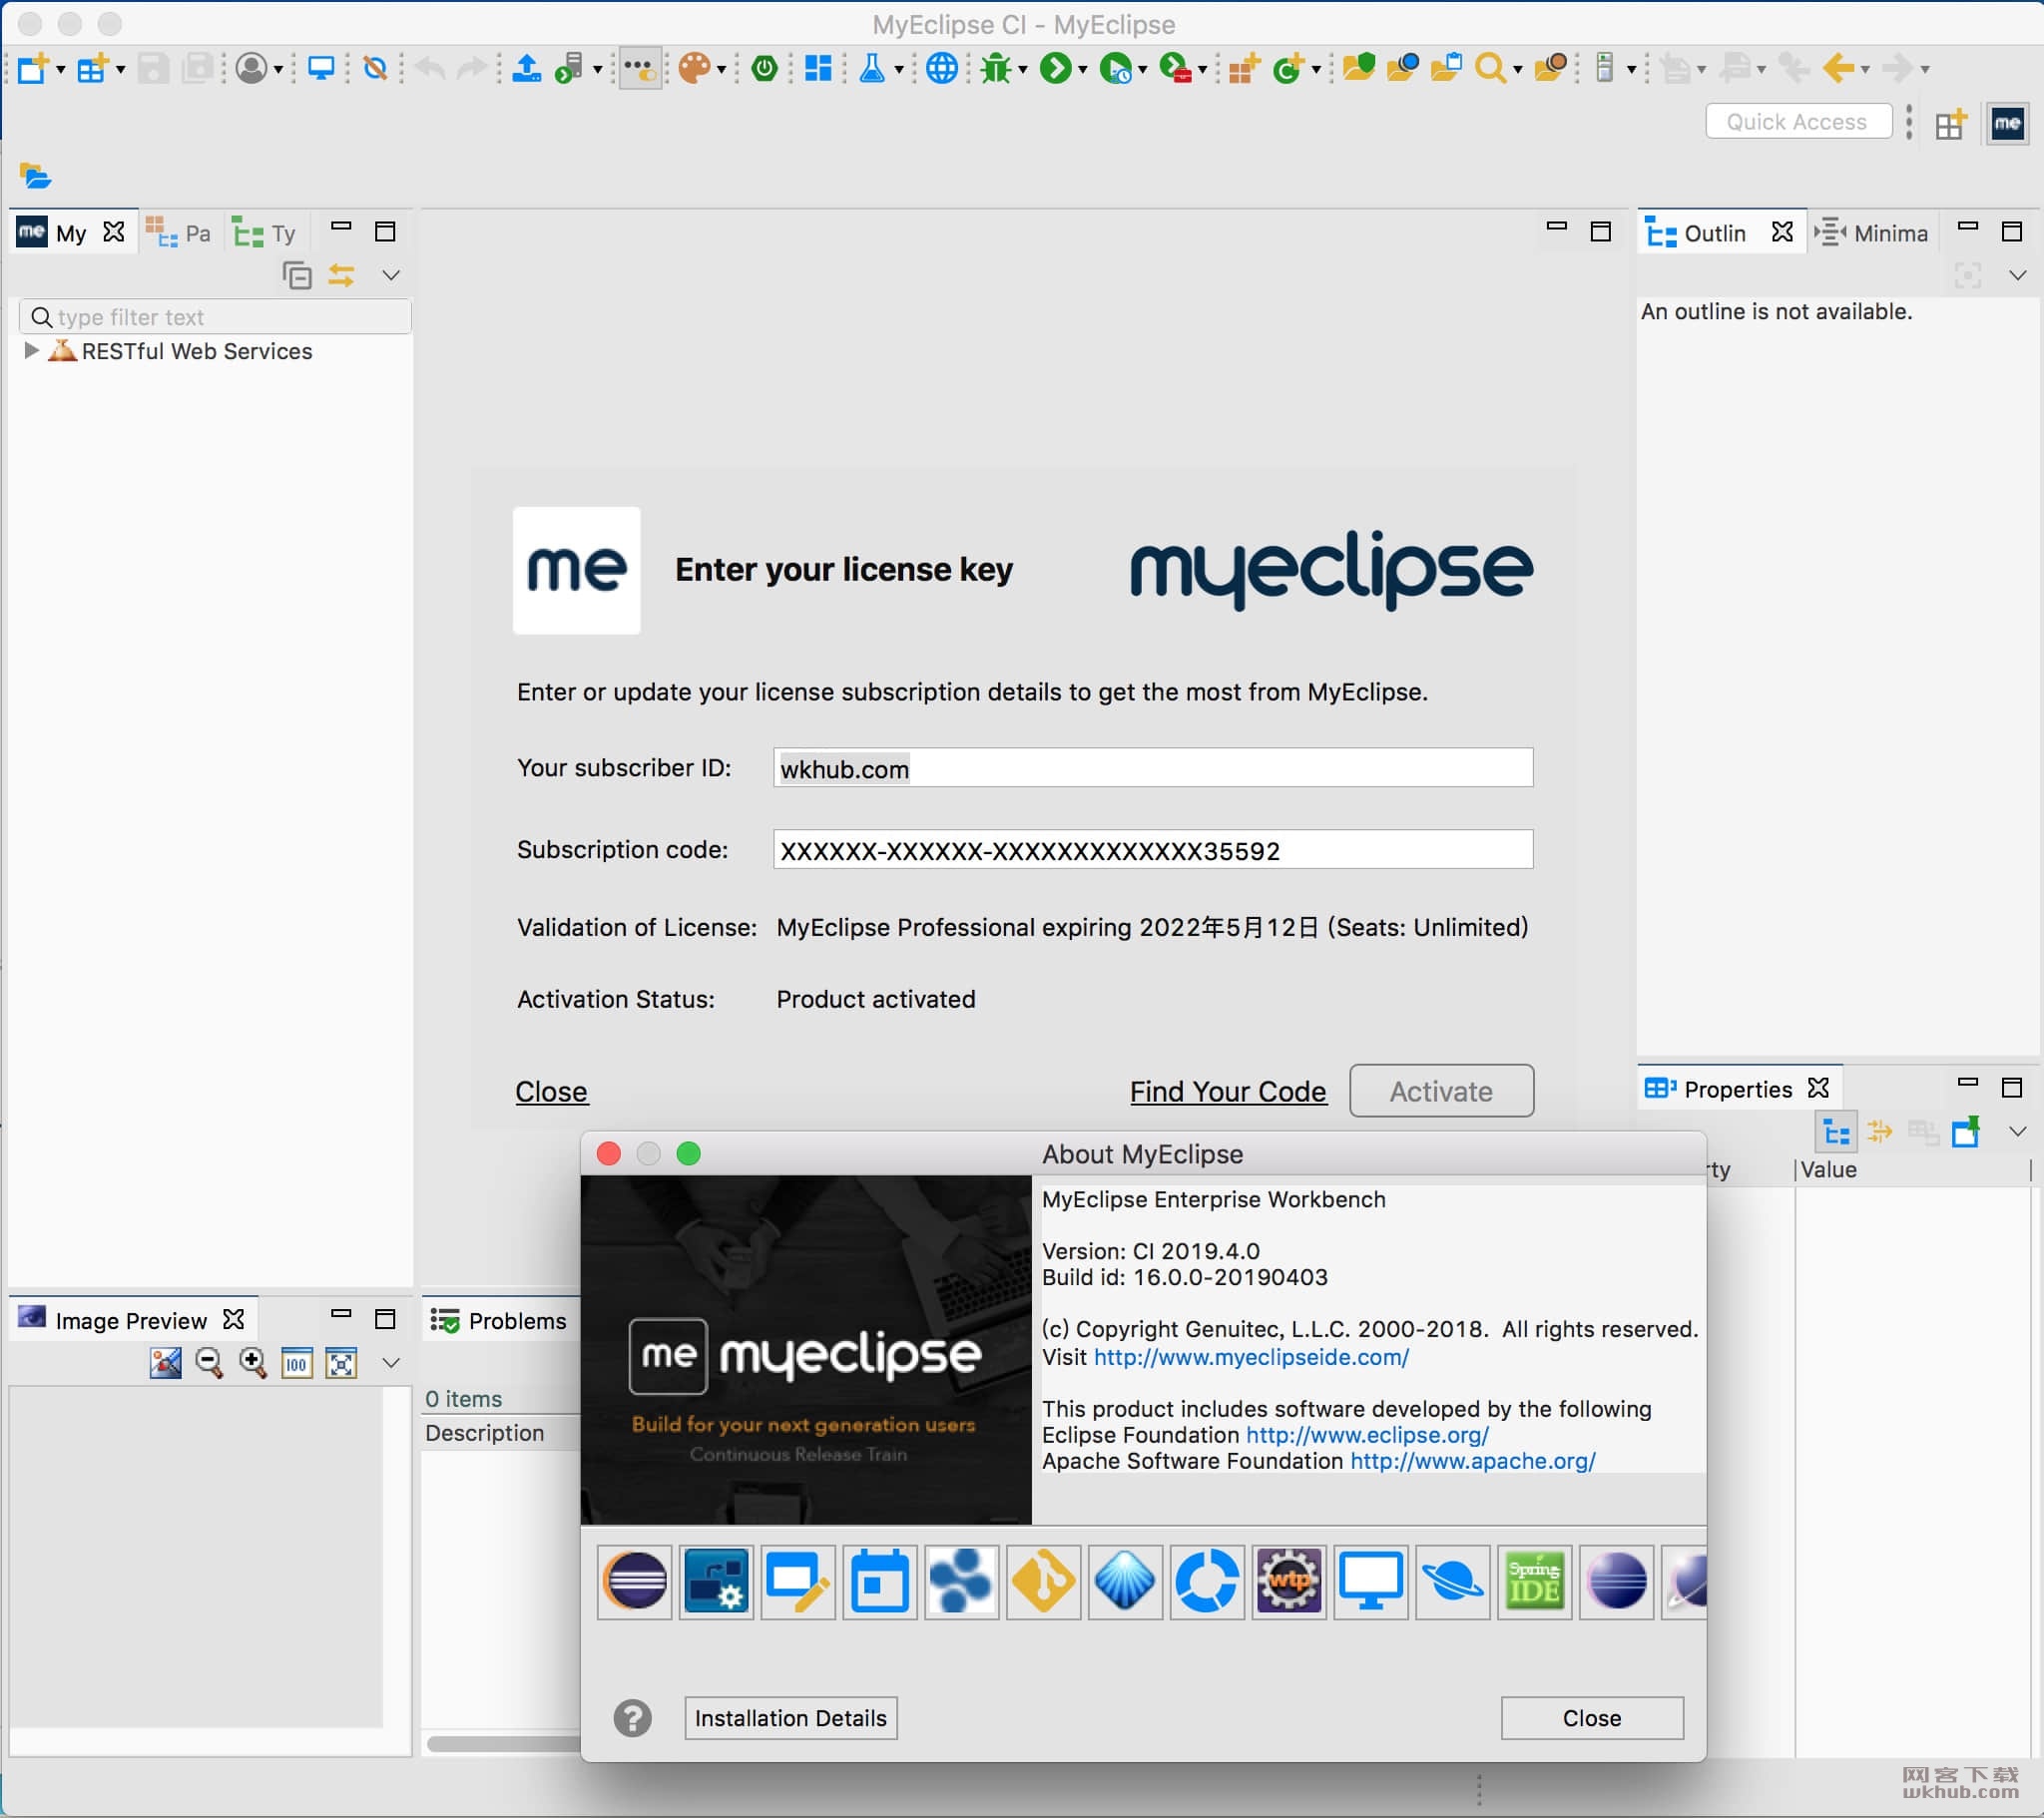Toggle Link with Editor yellow arrows
The height and width of the screenshot is (1818, 2044).
point(341,275)
